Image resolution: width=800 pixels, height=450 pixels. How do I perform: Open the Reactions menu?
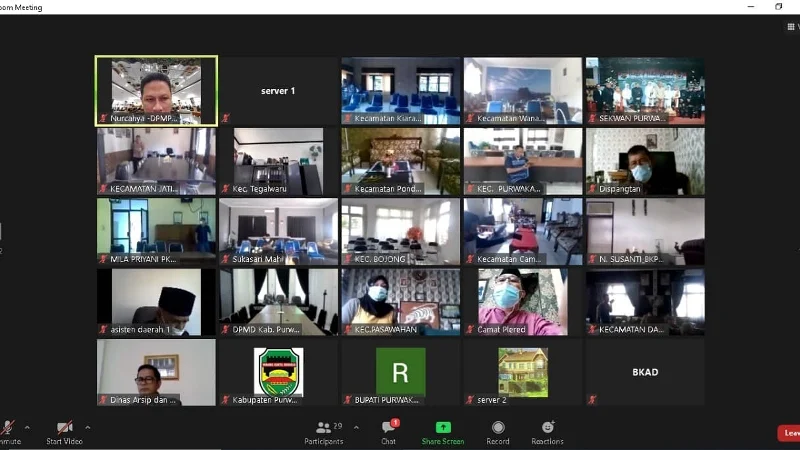(547, 428)
